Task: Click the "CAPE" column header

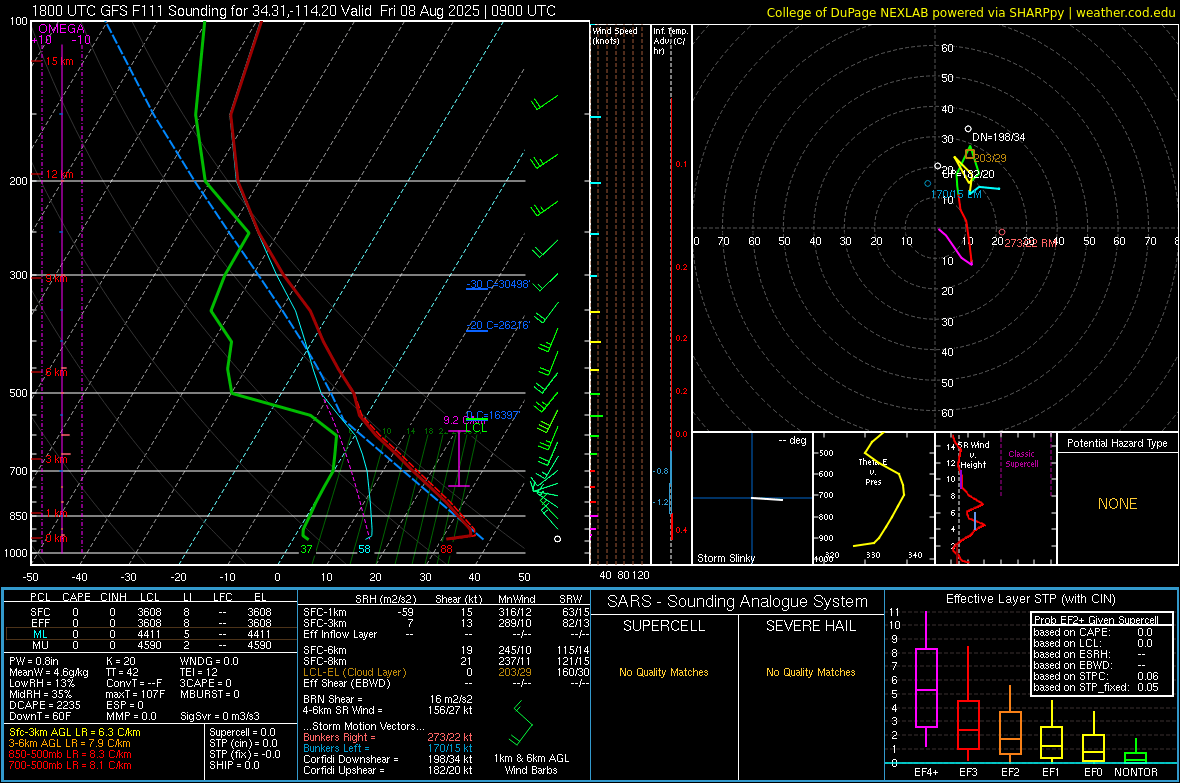Action: [76, 597]
